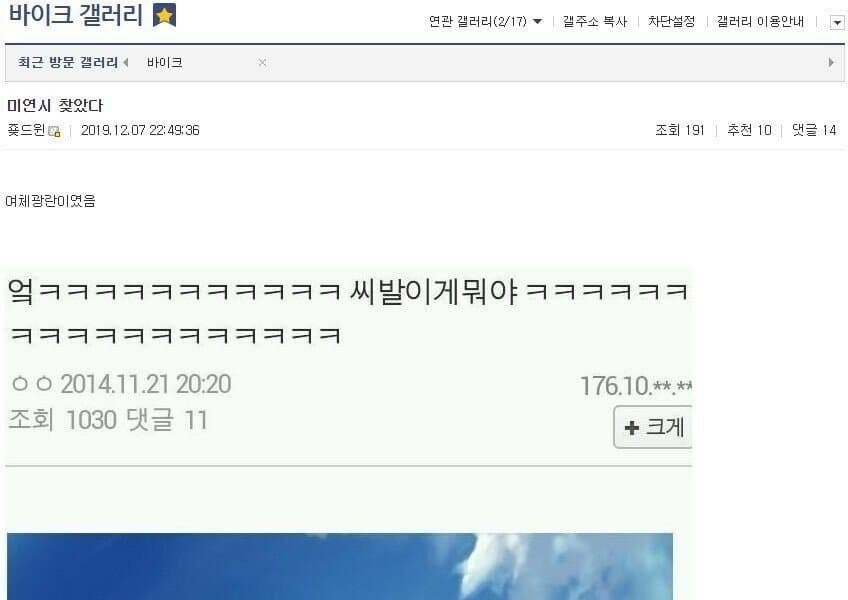
Task: Click the author nickname 횾드뭔
Action: [x=26, y=130]
